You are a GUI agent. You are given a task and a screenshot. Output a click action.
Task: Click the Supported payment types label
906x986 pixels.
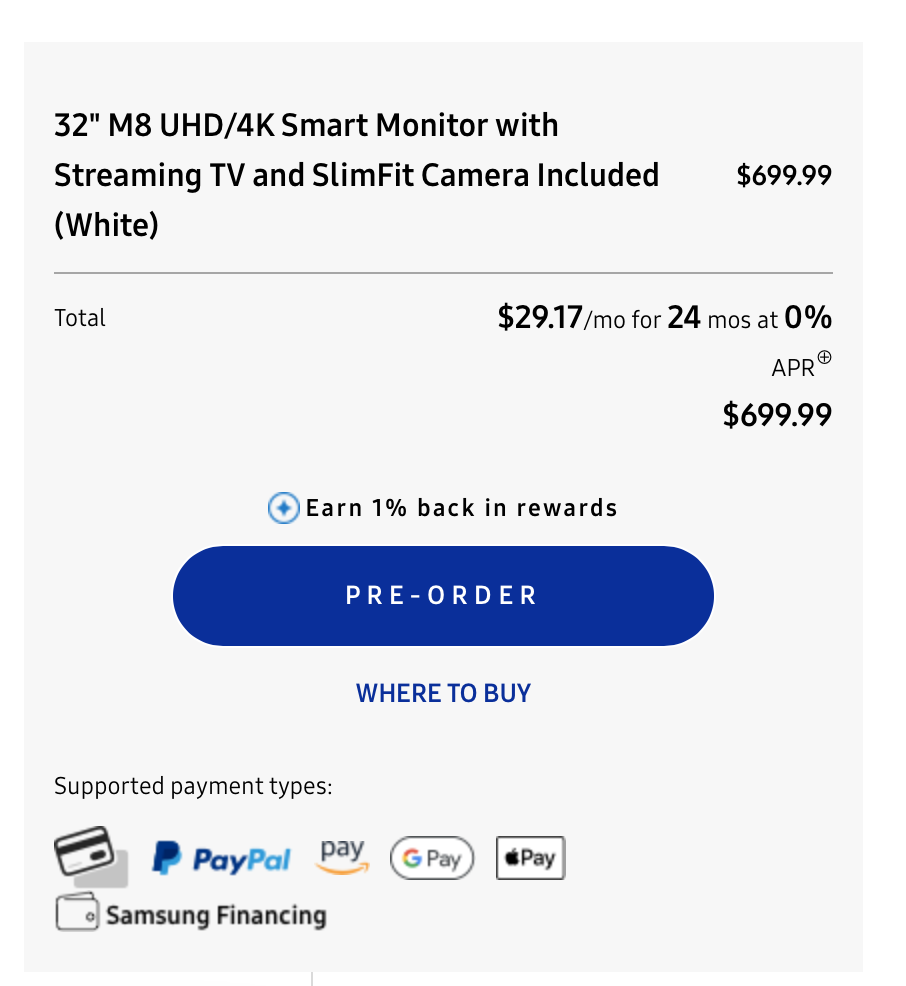(x=193, y=785)
